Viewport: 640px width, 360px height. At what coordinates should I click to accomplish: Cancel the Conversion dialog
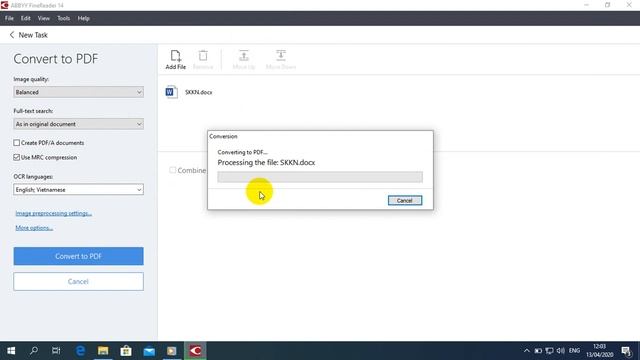coord(405,200)
